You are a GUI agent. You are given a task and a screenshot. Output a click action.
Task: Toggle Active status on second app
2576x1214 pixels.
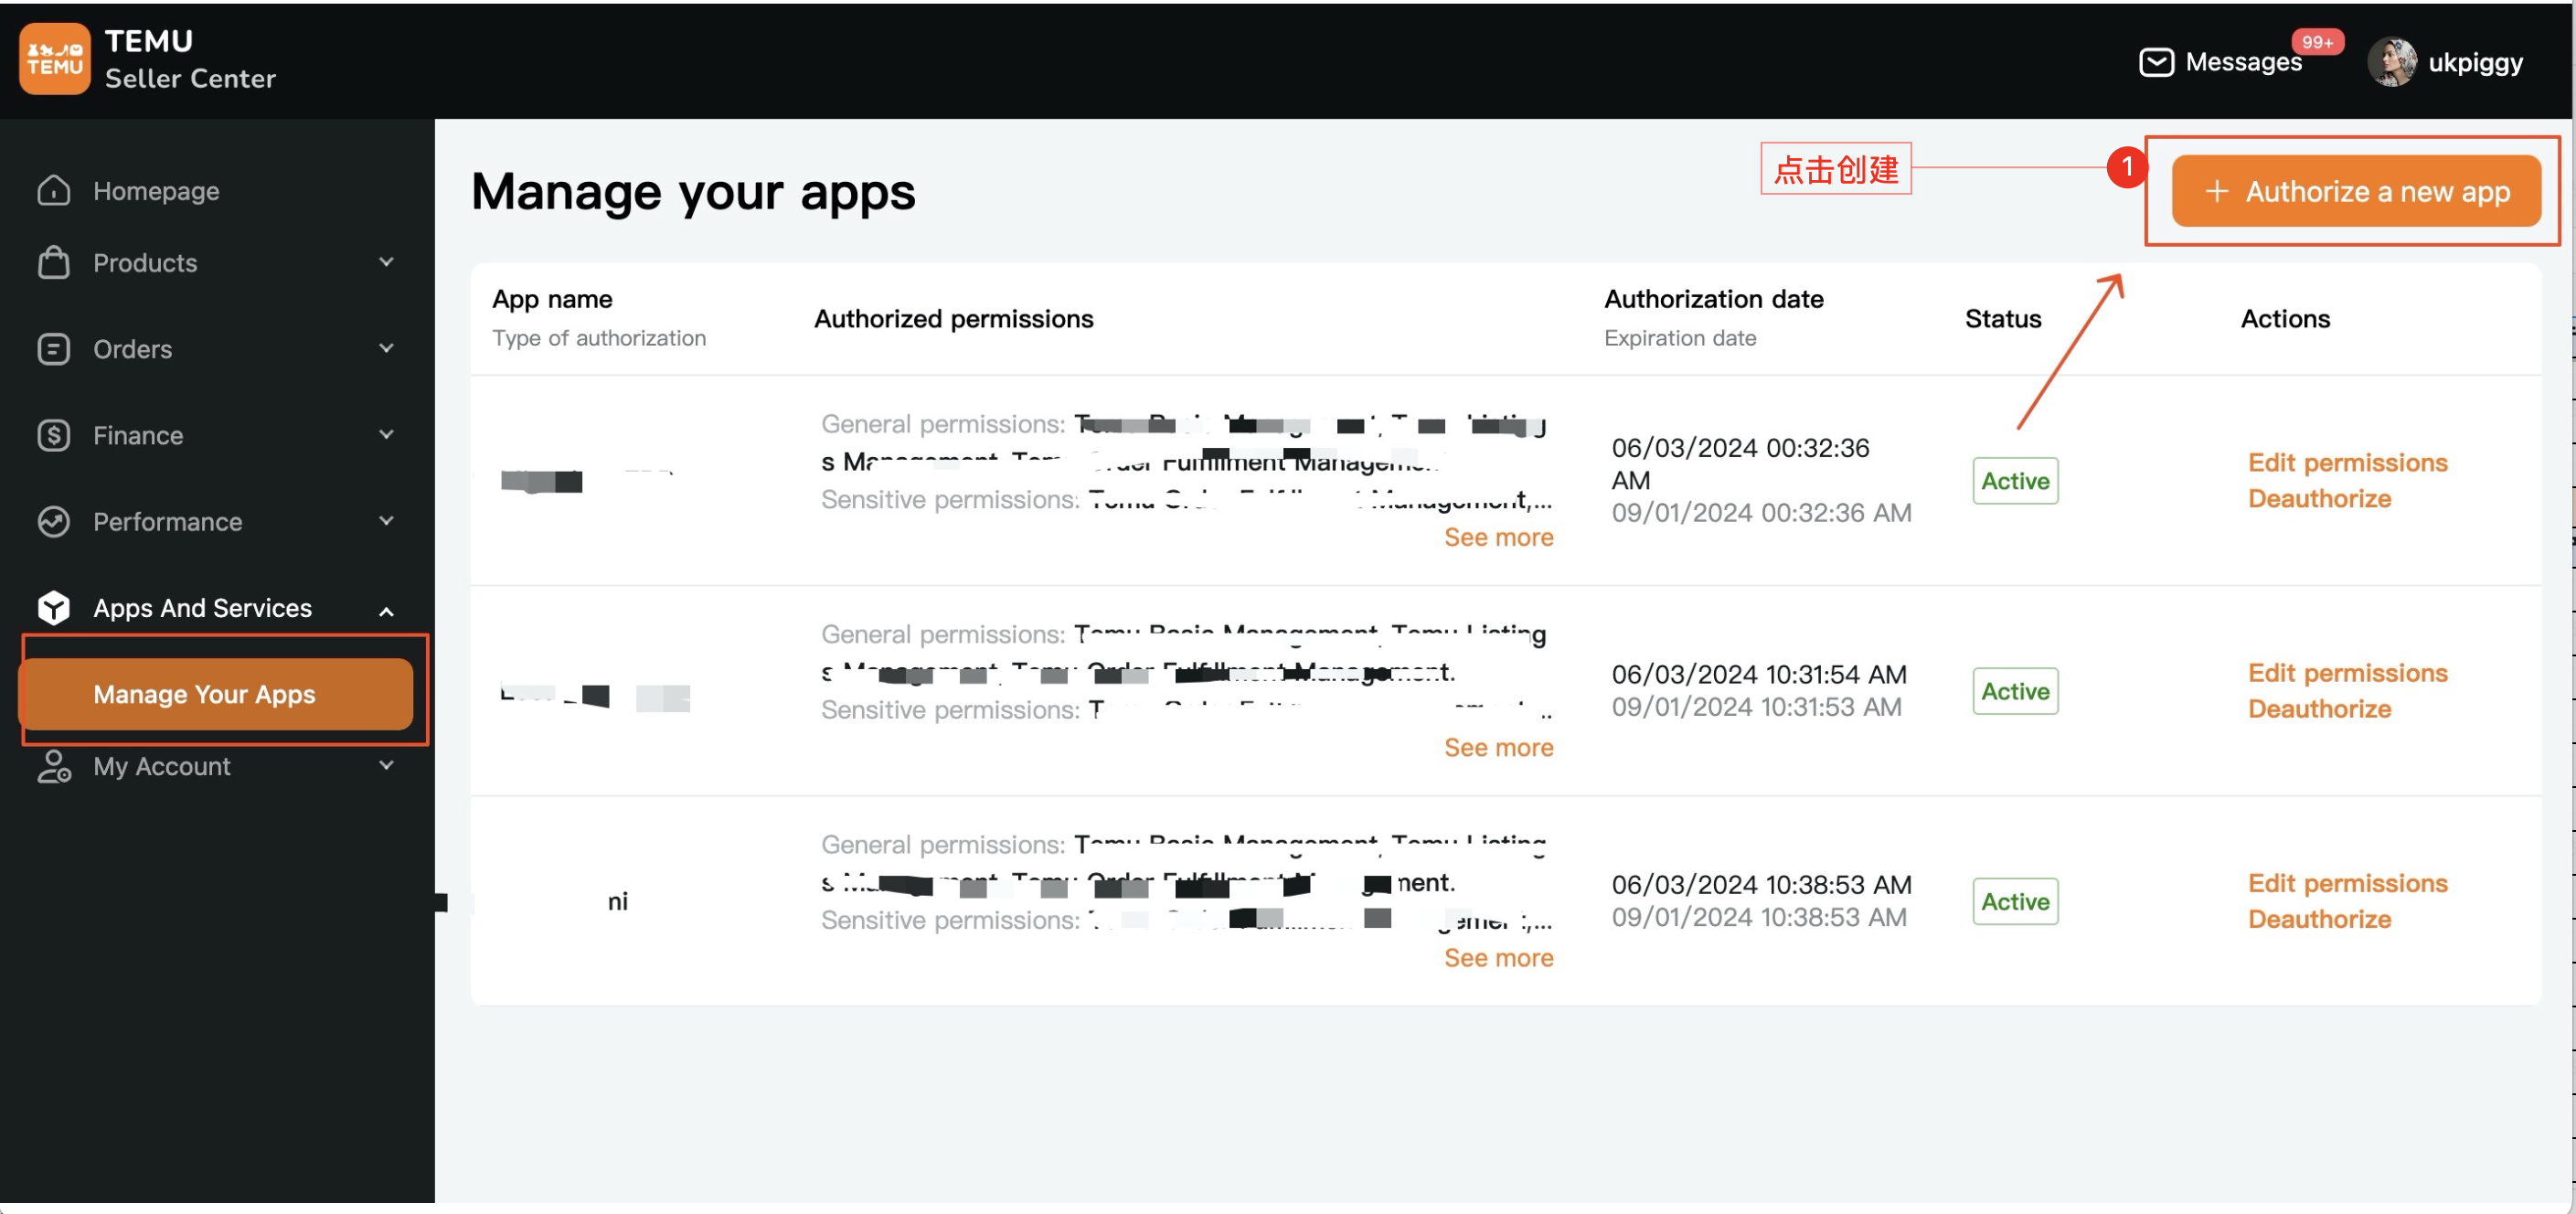2016,690
